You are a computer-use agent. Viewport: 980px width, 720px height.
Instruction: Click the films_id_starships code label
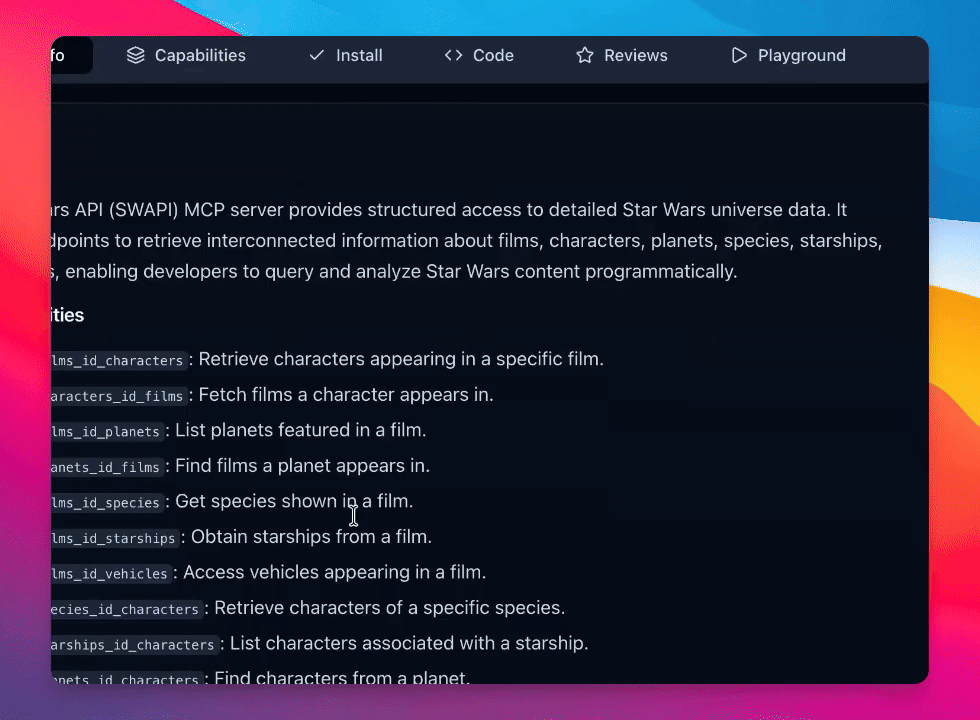click(x=115, y=539)
